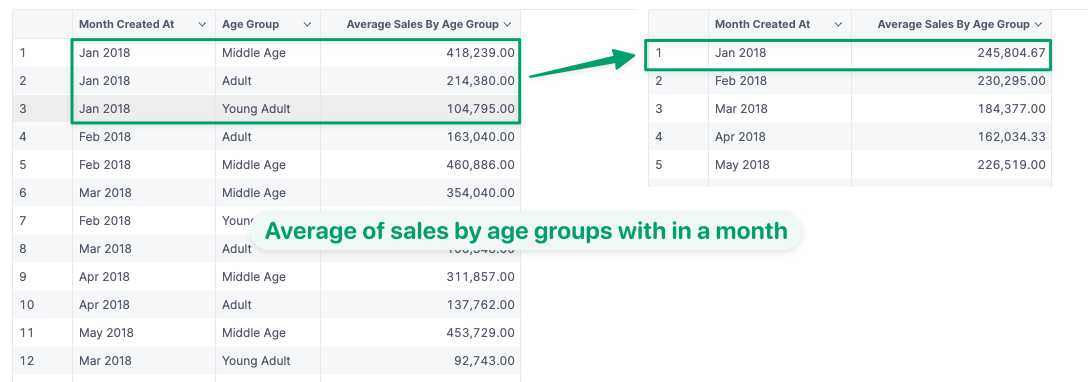Click the green annotation label about average sales
The width and height of the screenshot is (1088, 382).
[526, 231]
